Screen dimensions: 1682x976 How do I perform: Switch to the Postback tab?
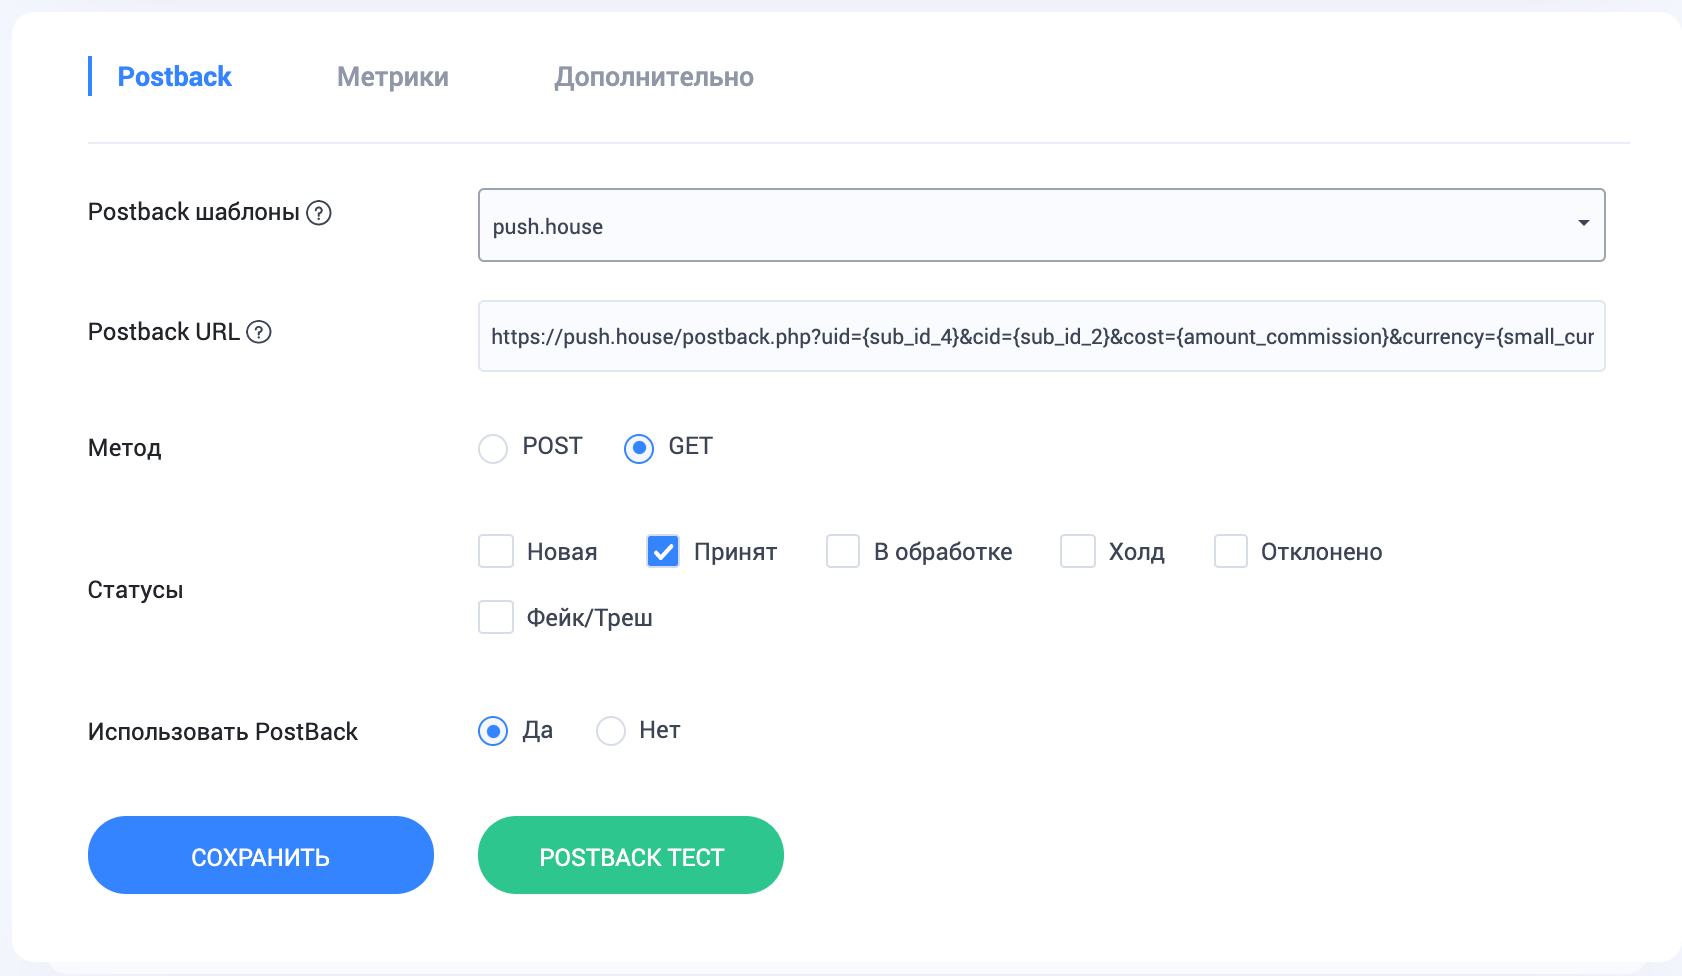tap(175, 77)
